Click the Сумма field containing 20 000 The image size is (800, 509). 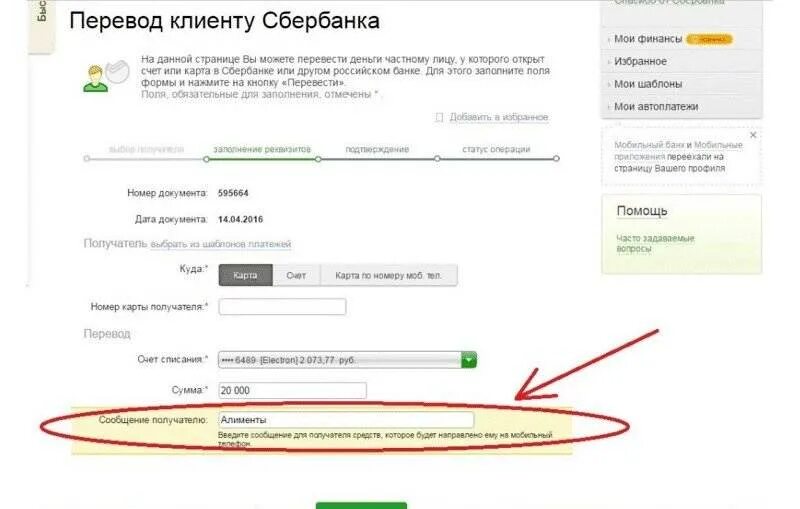292,390
